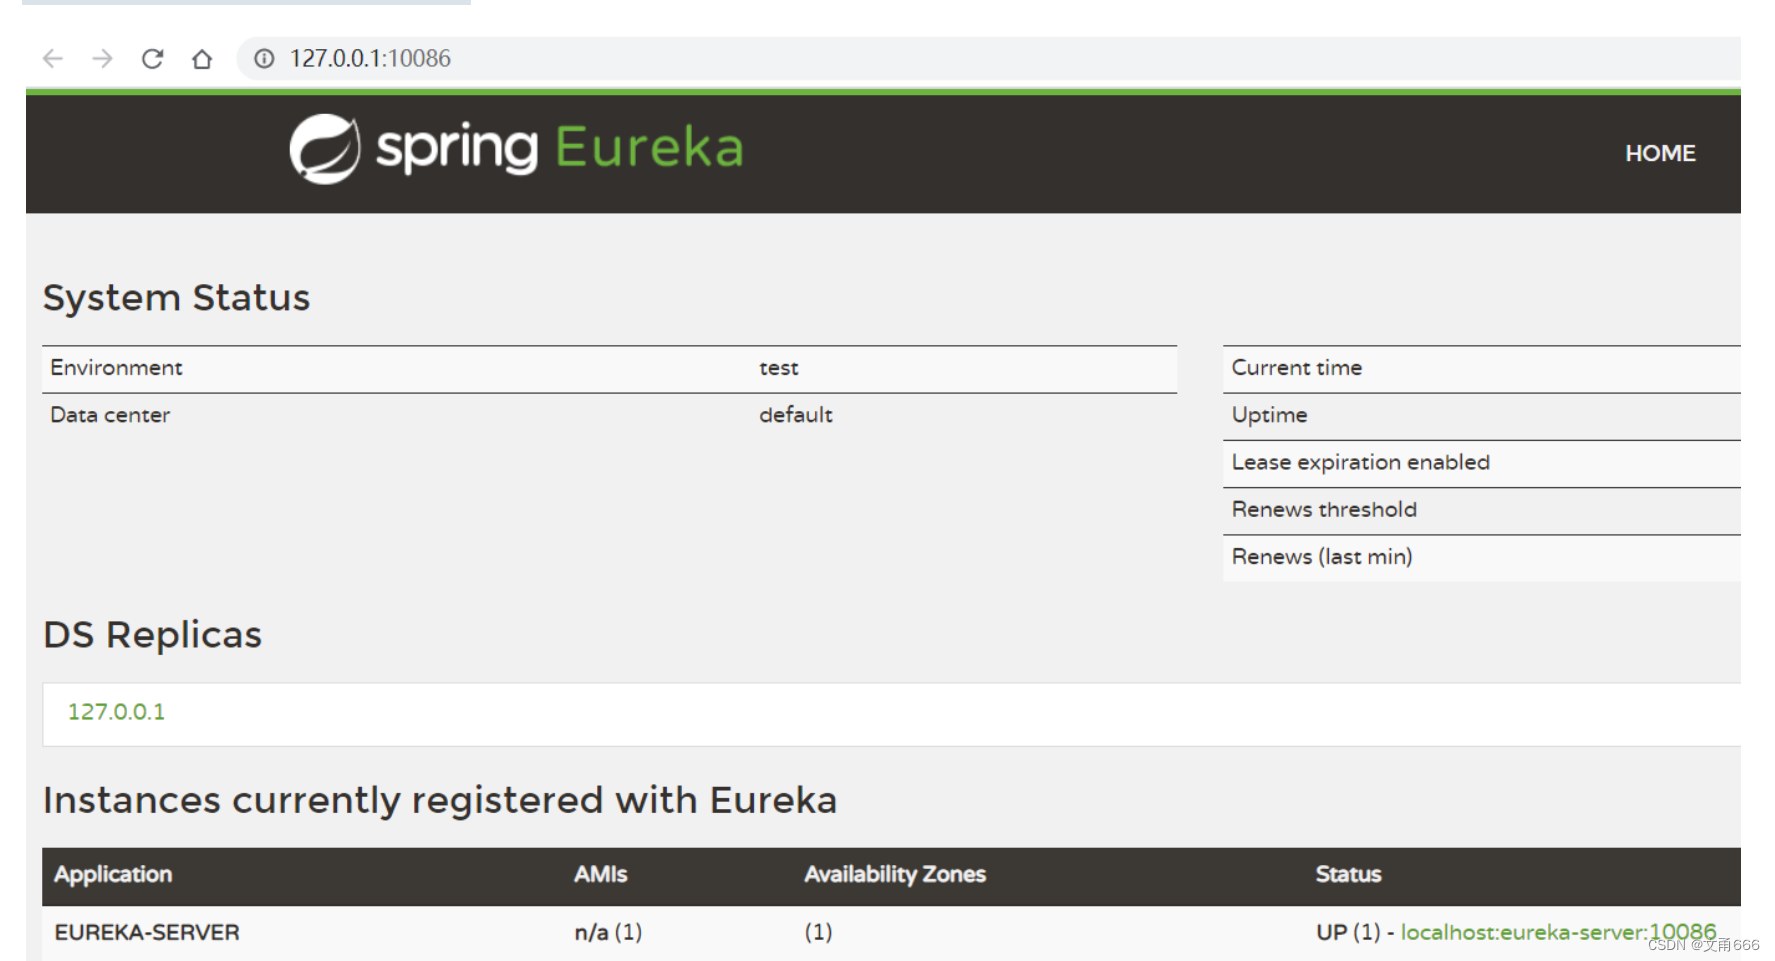This screenshot has height=961, width=1775.
Task: Click the browser forward arrow
Action: 102,59
